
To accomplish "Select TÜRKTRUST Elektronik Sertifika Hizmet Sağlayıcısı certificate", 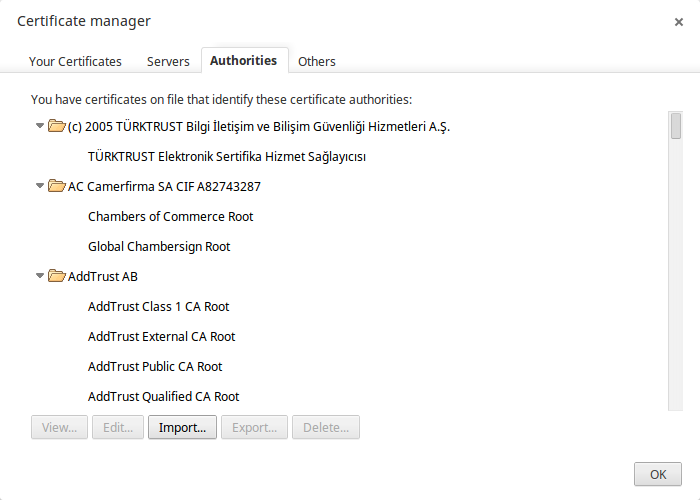I will pyautogui.click(x=227, y=157).
